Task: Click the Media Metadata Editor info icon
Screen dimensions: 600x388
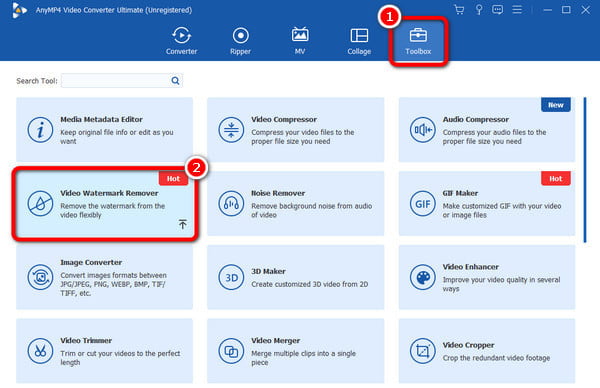Action: (x=40, y=130)
